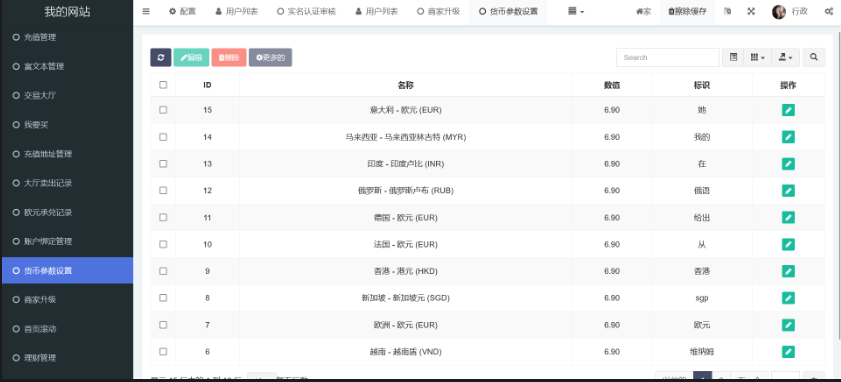Open the export data dropdown

pyautogui.click(x=785, y=57)
